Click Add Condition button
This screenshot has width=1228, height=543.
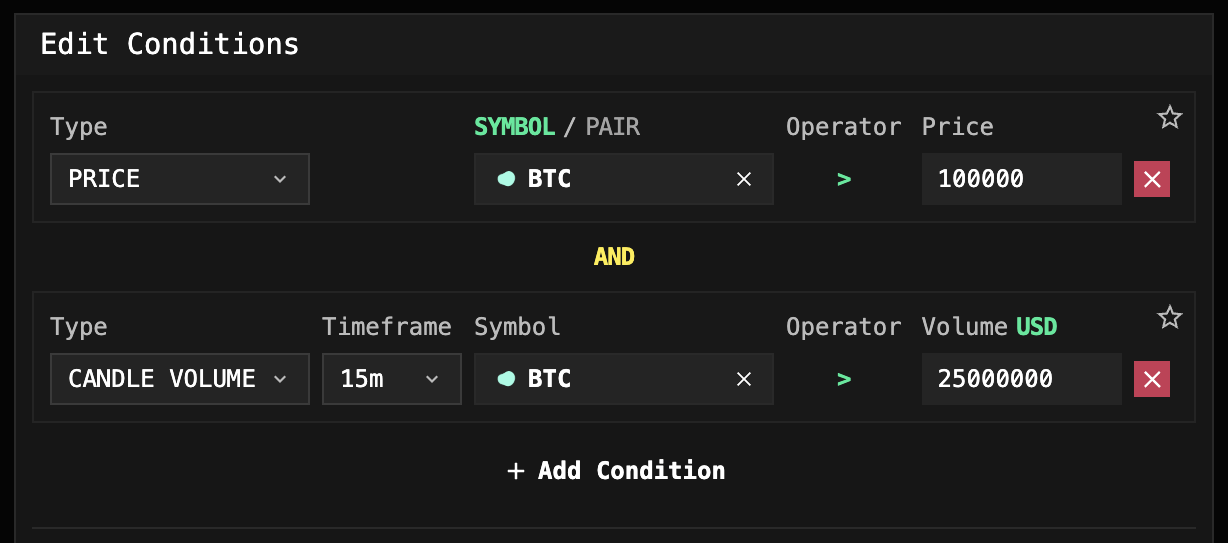616,470
